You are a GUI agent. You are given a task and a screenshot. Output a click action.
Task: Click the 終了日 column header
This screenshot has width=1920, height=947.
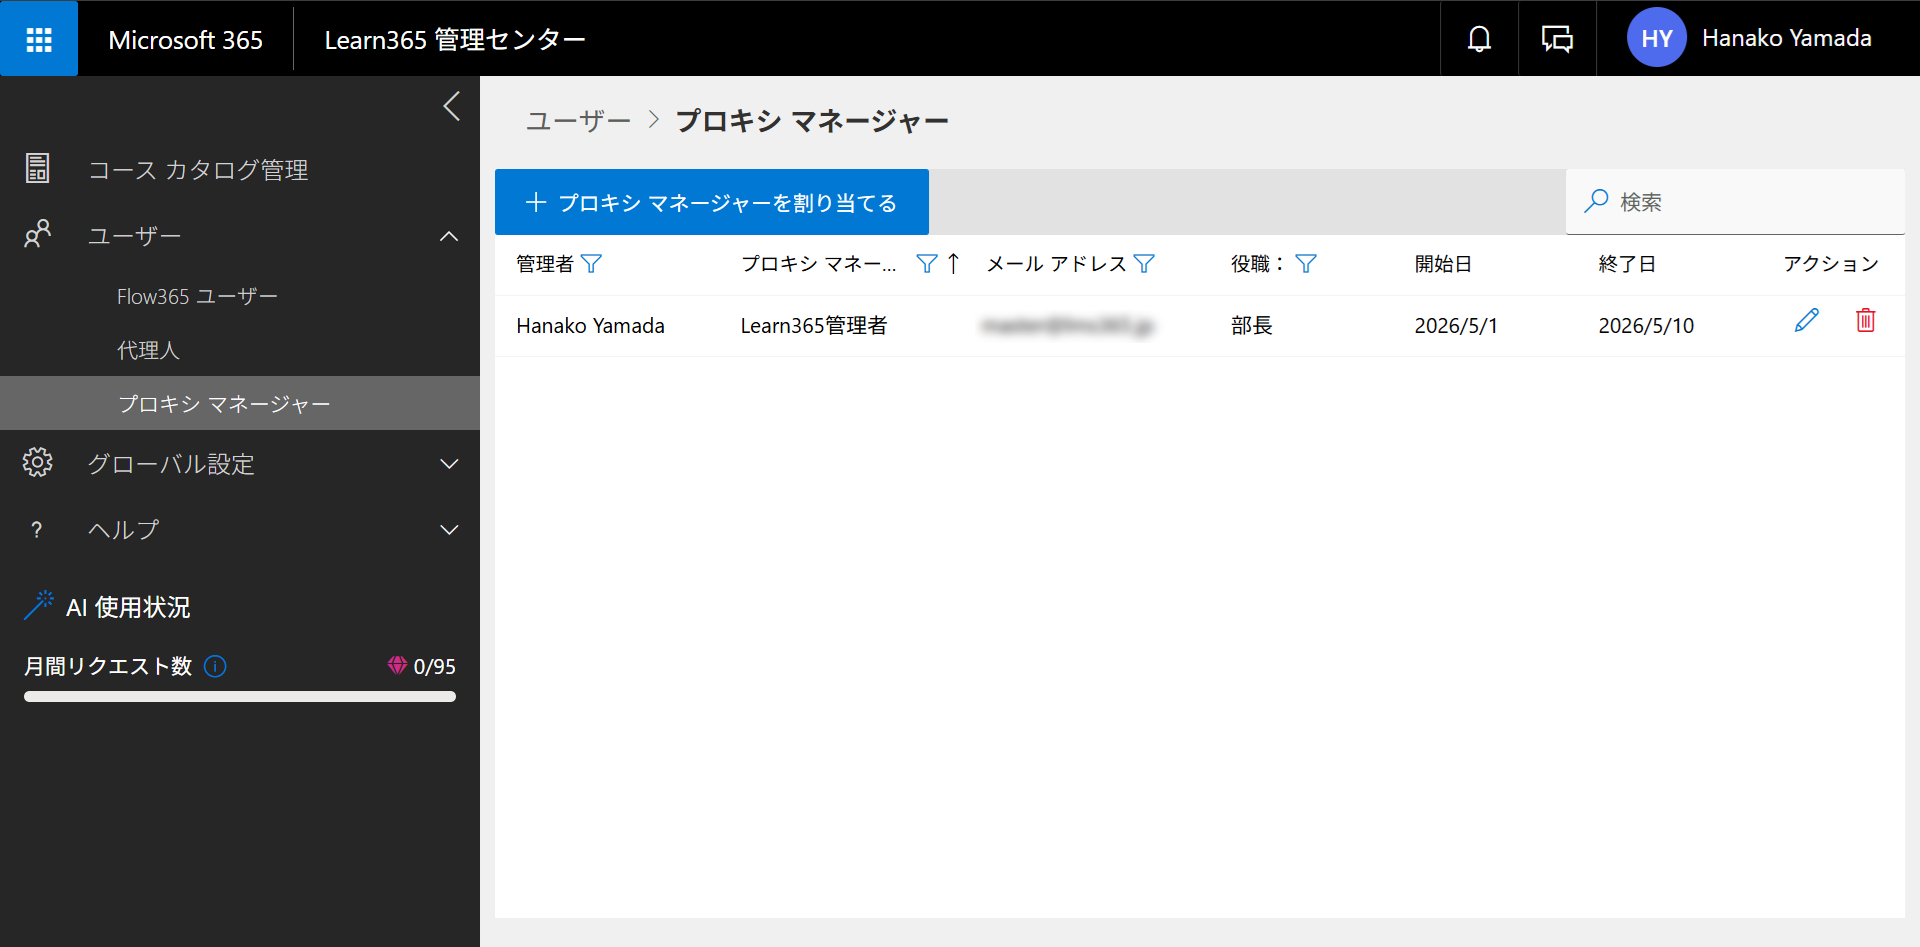1627,264
